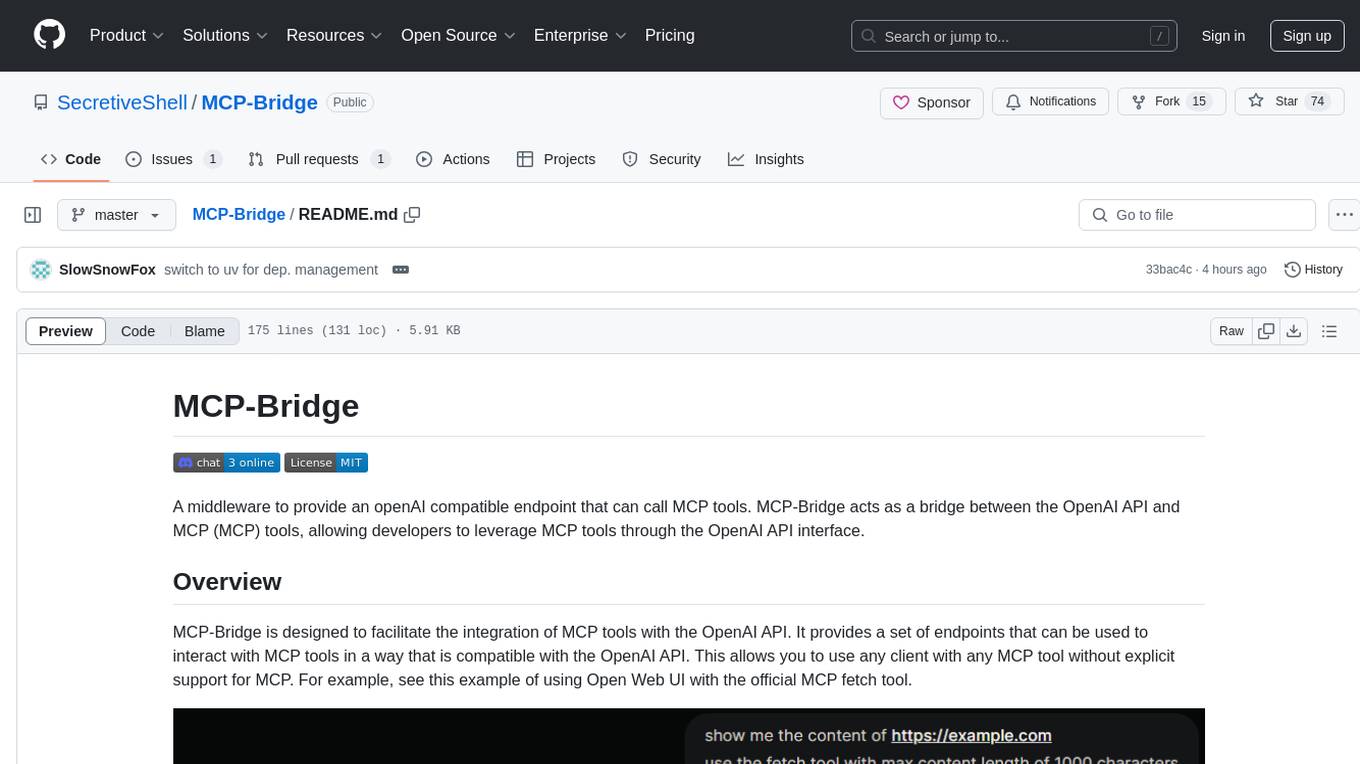
Task: Expand the file tree side panel
Action: [33, 215]
